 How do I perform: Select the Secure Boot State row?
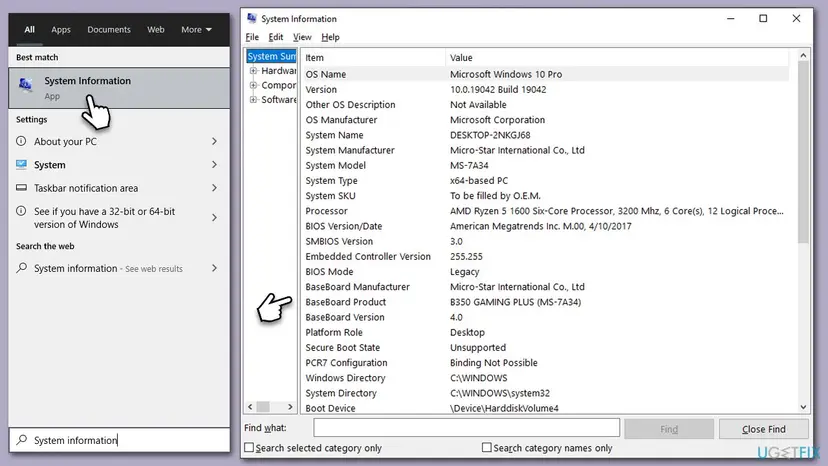pyautogui.click(x=545, y=347)
